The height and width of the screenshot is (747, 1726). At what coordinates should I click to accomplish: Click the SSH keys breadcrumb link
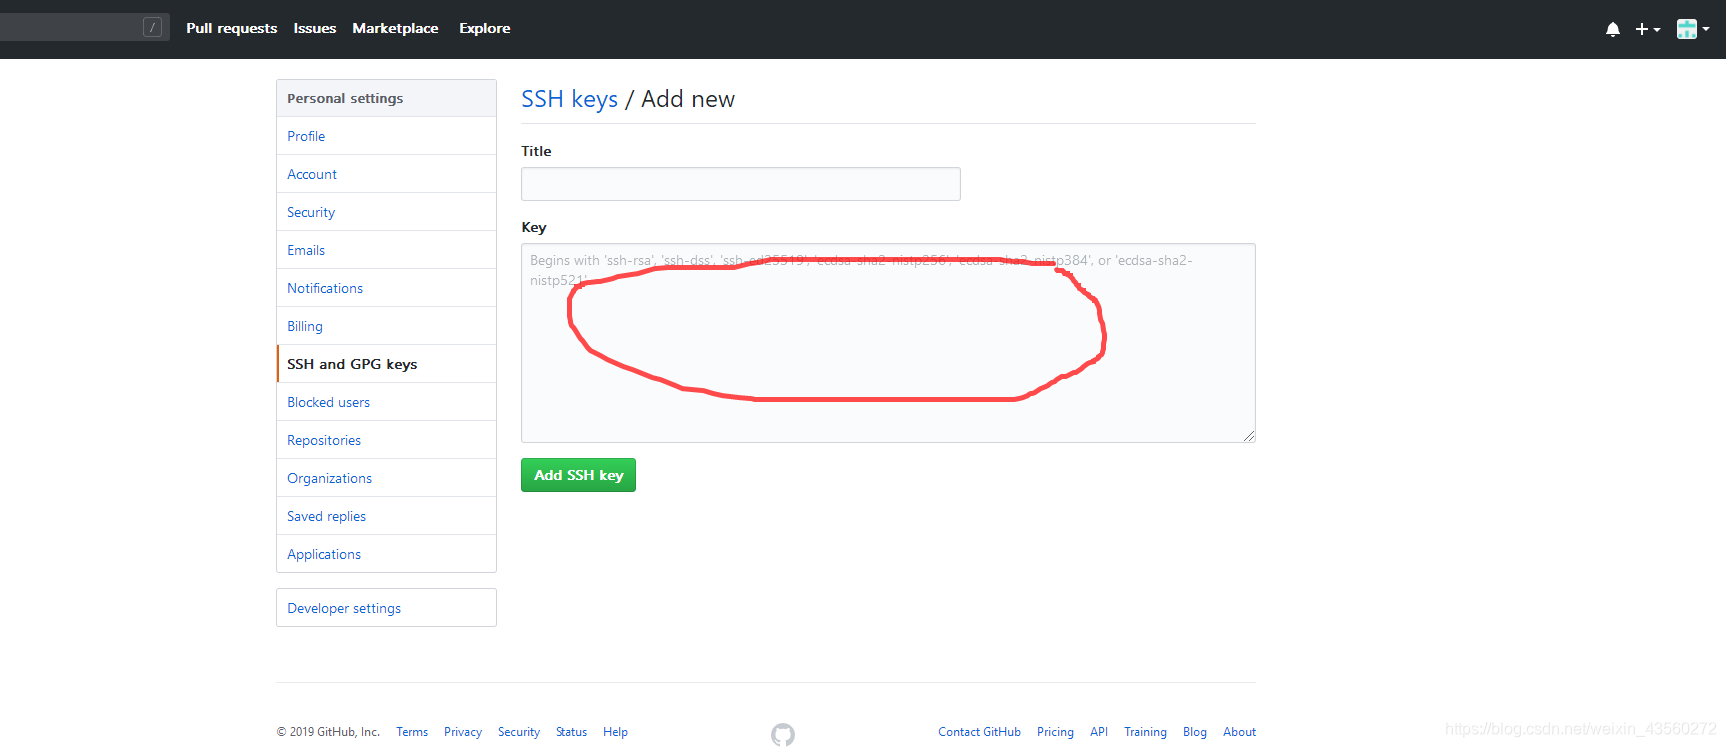click(569, 99)
